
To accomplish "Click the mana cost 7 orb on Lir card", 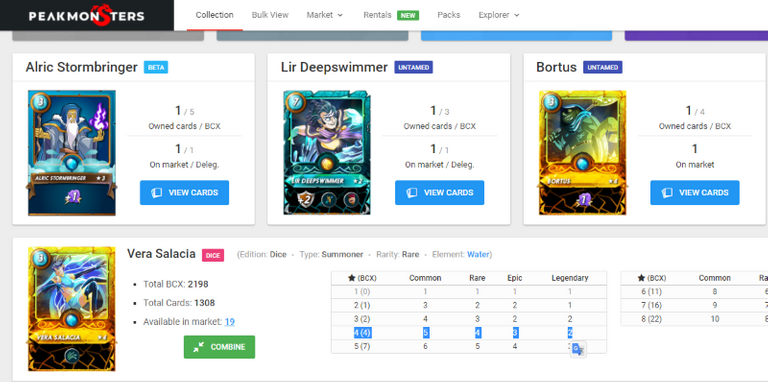I will [295, 102].
